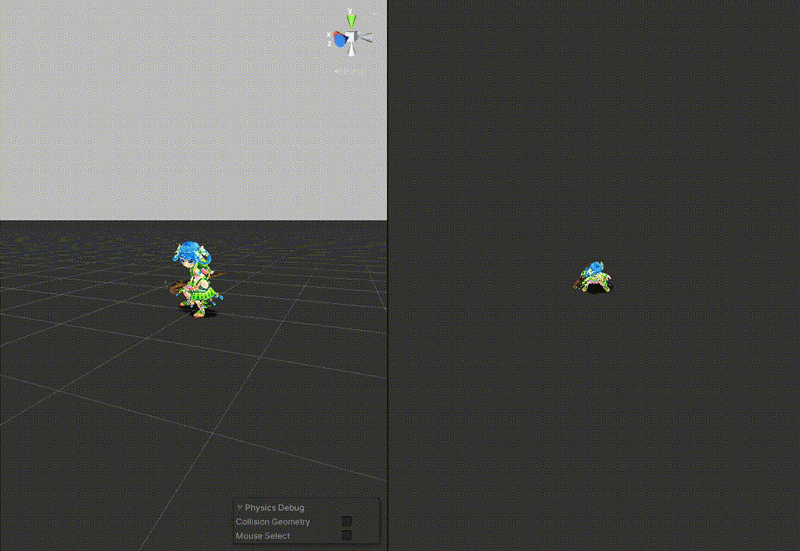The image size is (800, 551).
Task: Click the Collision Geometry label text
Action: (273, 522)
